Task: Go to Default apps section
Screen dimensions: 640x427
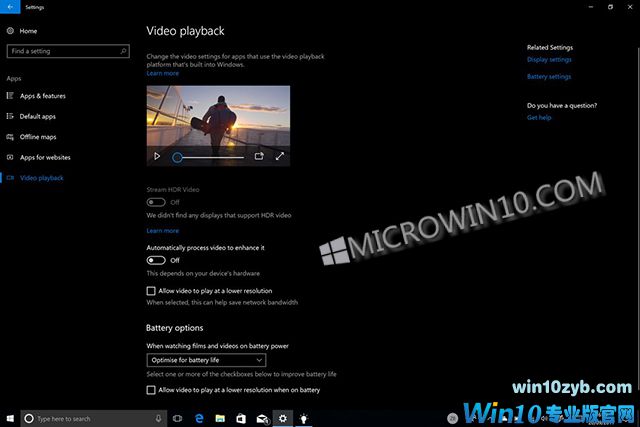Action: [x=38, y=116]
